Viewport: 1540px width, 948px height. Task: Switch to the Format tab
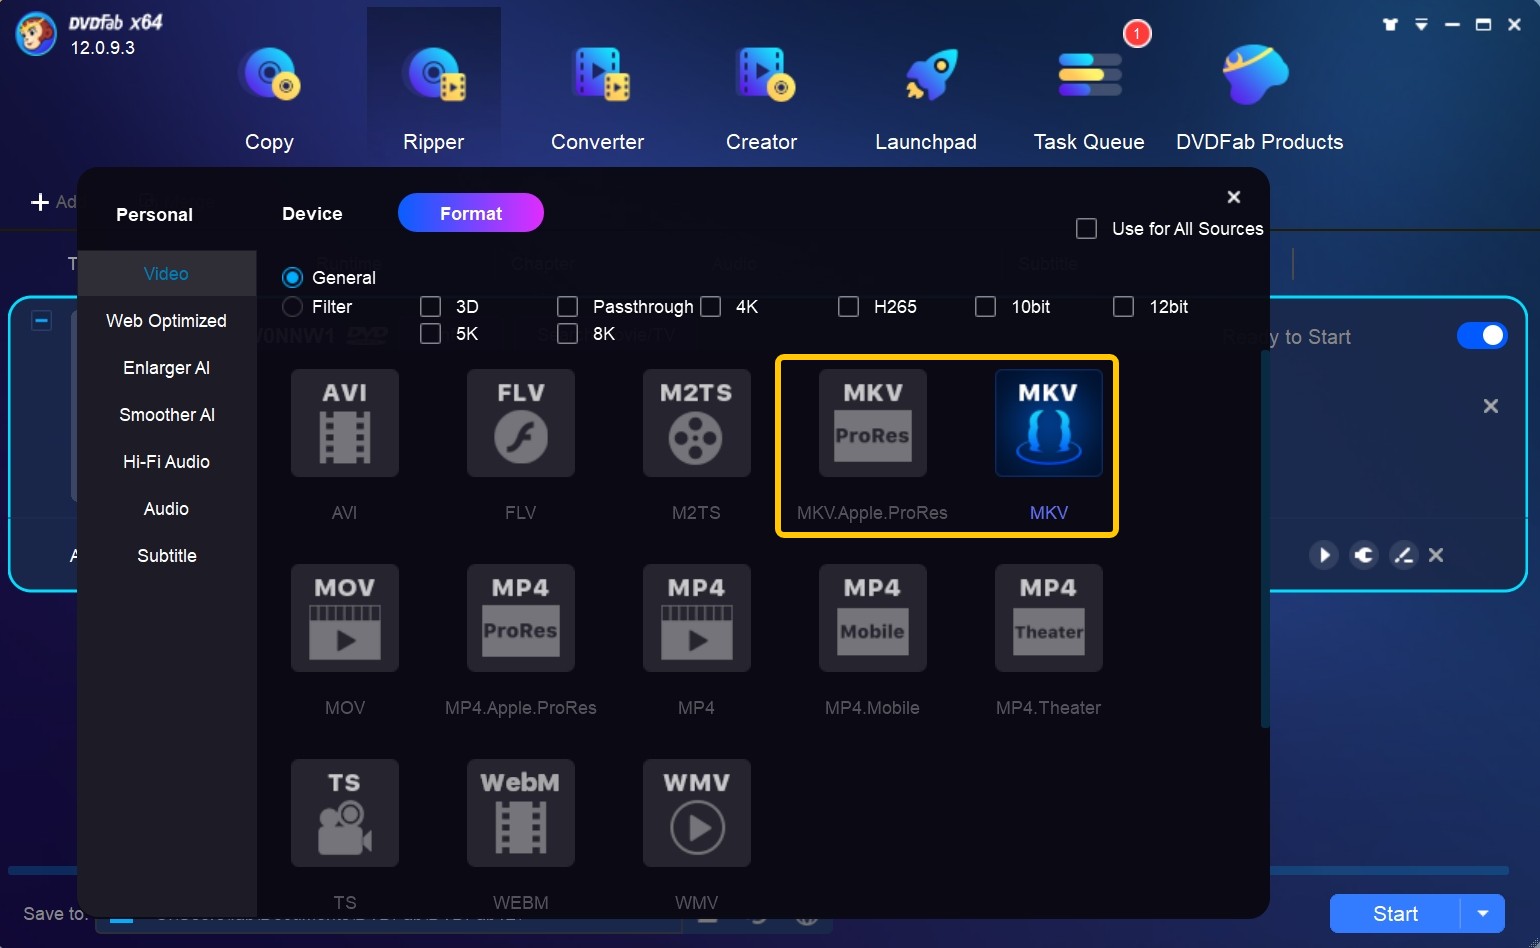tap(471, 213)
